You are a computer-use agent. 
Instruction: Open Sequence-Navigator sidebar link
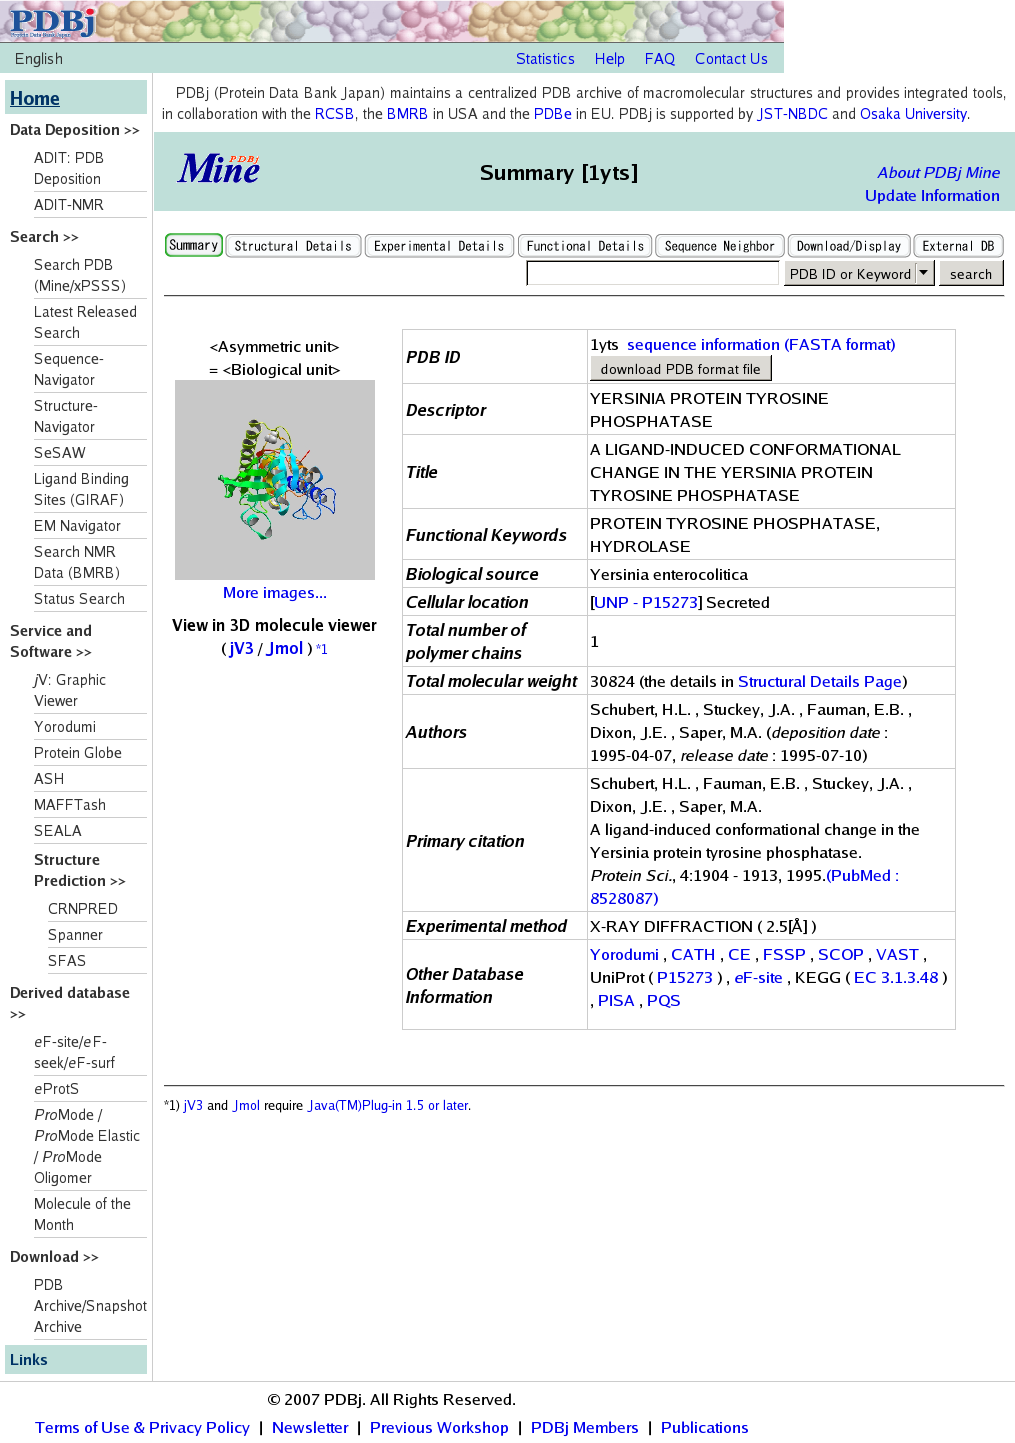click(69, 369)
